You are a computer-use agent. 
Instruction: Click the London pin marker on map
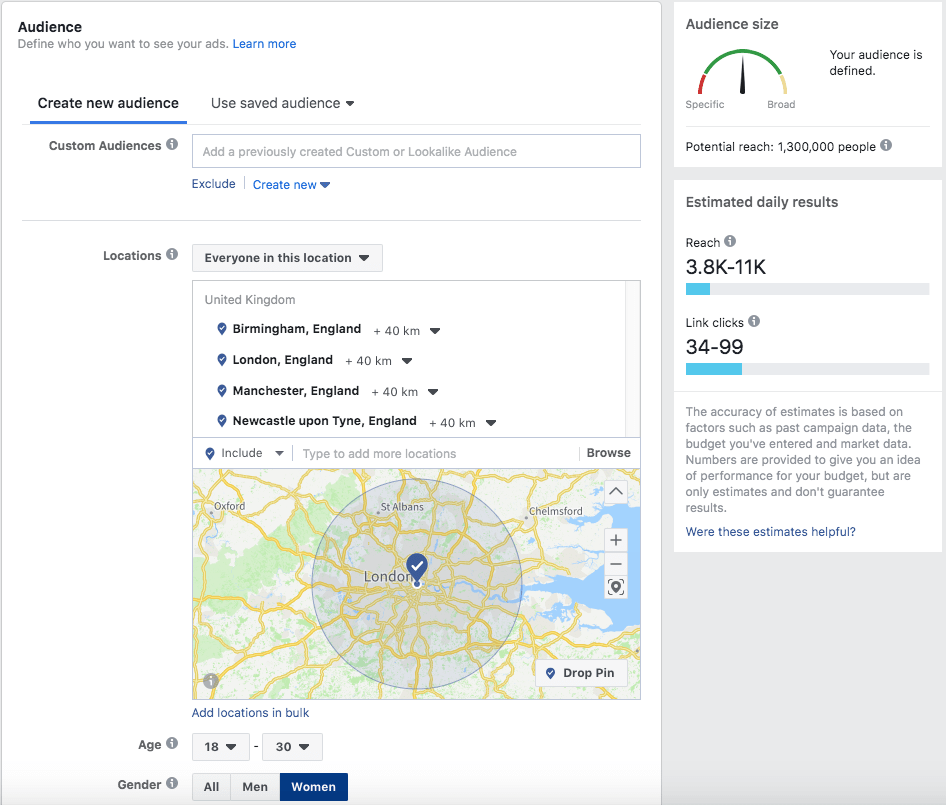point(417,567)
